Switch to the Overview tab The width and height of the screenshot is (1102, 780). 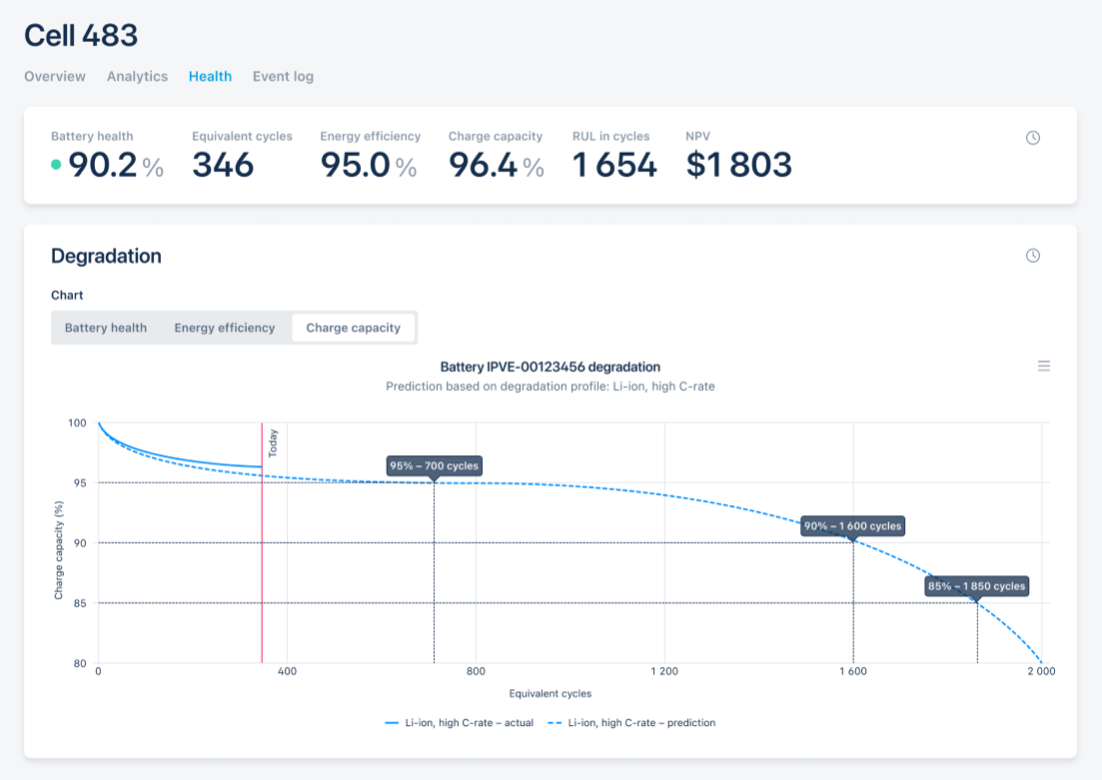coord(55,76)
